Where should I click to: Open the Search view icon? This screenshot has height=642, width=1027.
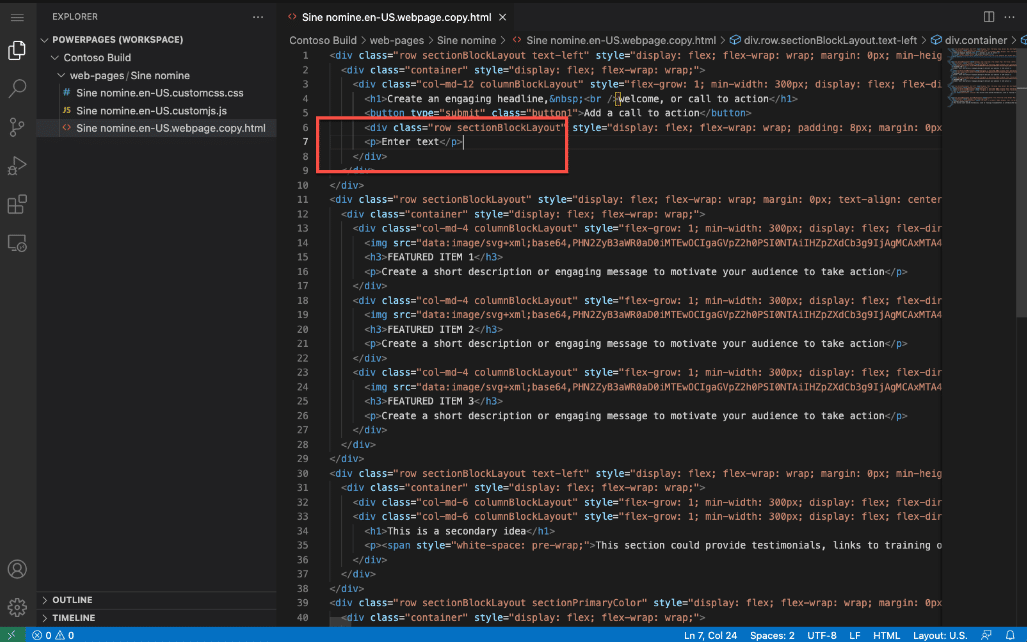(x=17, y=88)
